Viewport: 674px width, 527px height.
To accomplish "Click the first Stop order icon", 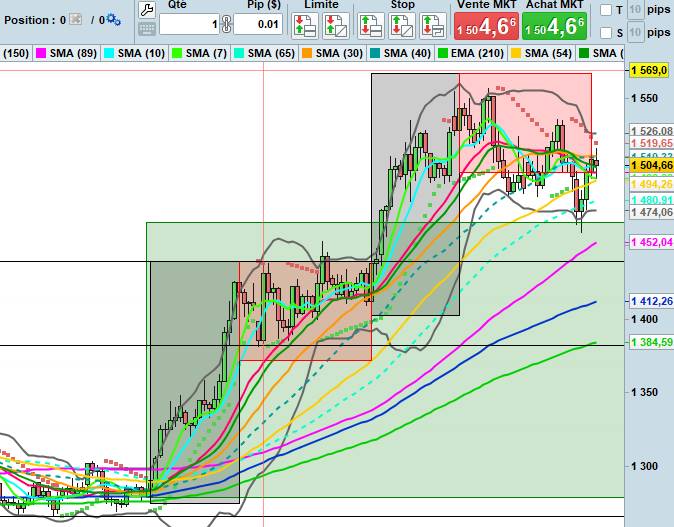I will pyautogui.click(x=370, y=24).
